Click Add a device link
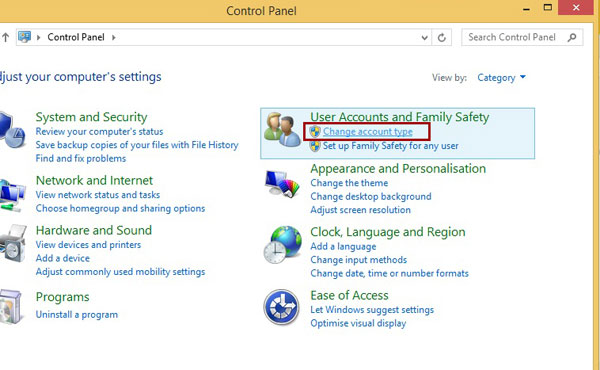This screenshot has width=600, height=370. 63,258
